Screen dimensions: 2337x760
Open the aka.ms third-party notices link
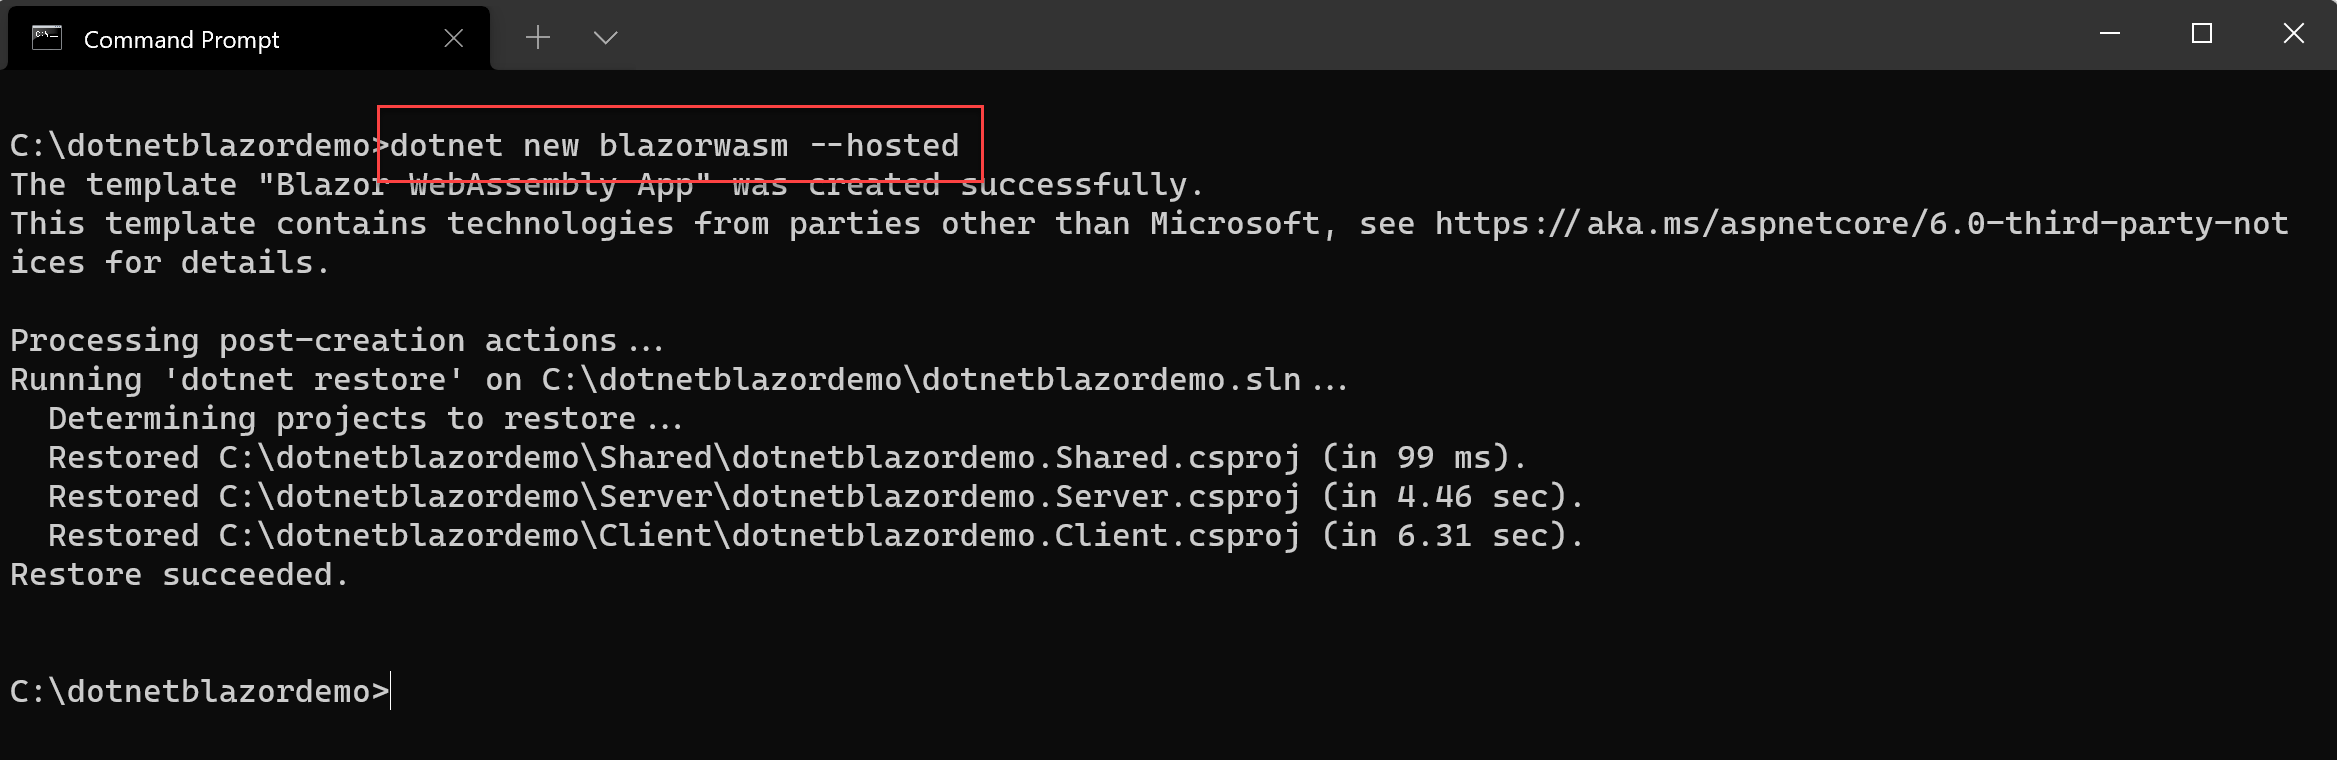(x=1860, y=224)
